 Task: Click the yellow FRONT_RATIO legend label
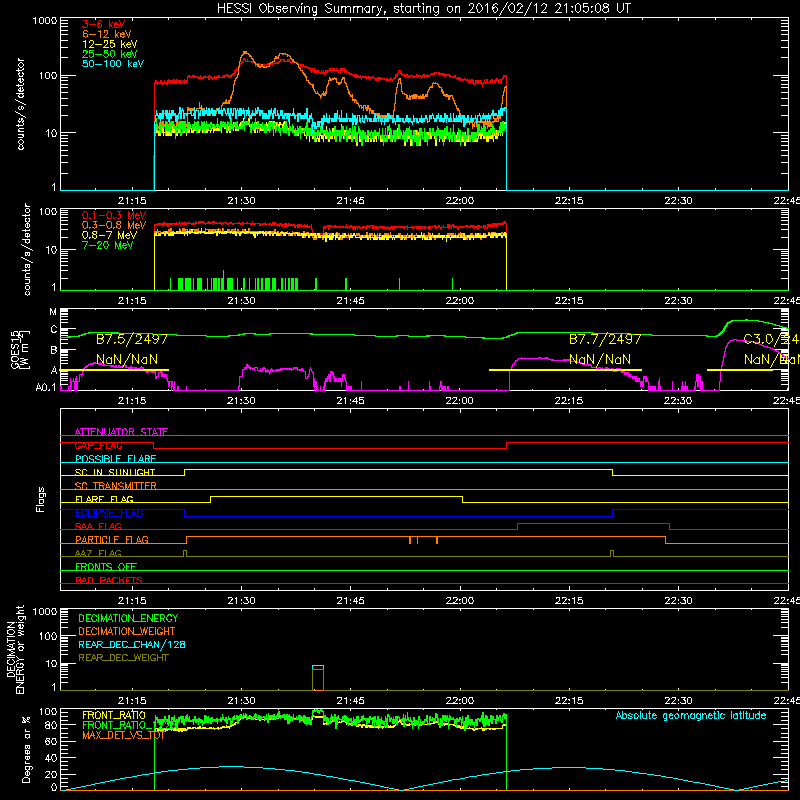pyautogui.click(x=114, y=716)
